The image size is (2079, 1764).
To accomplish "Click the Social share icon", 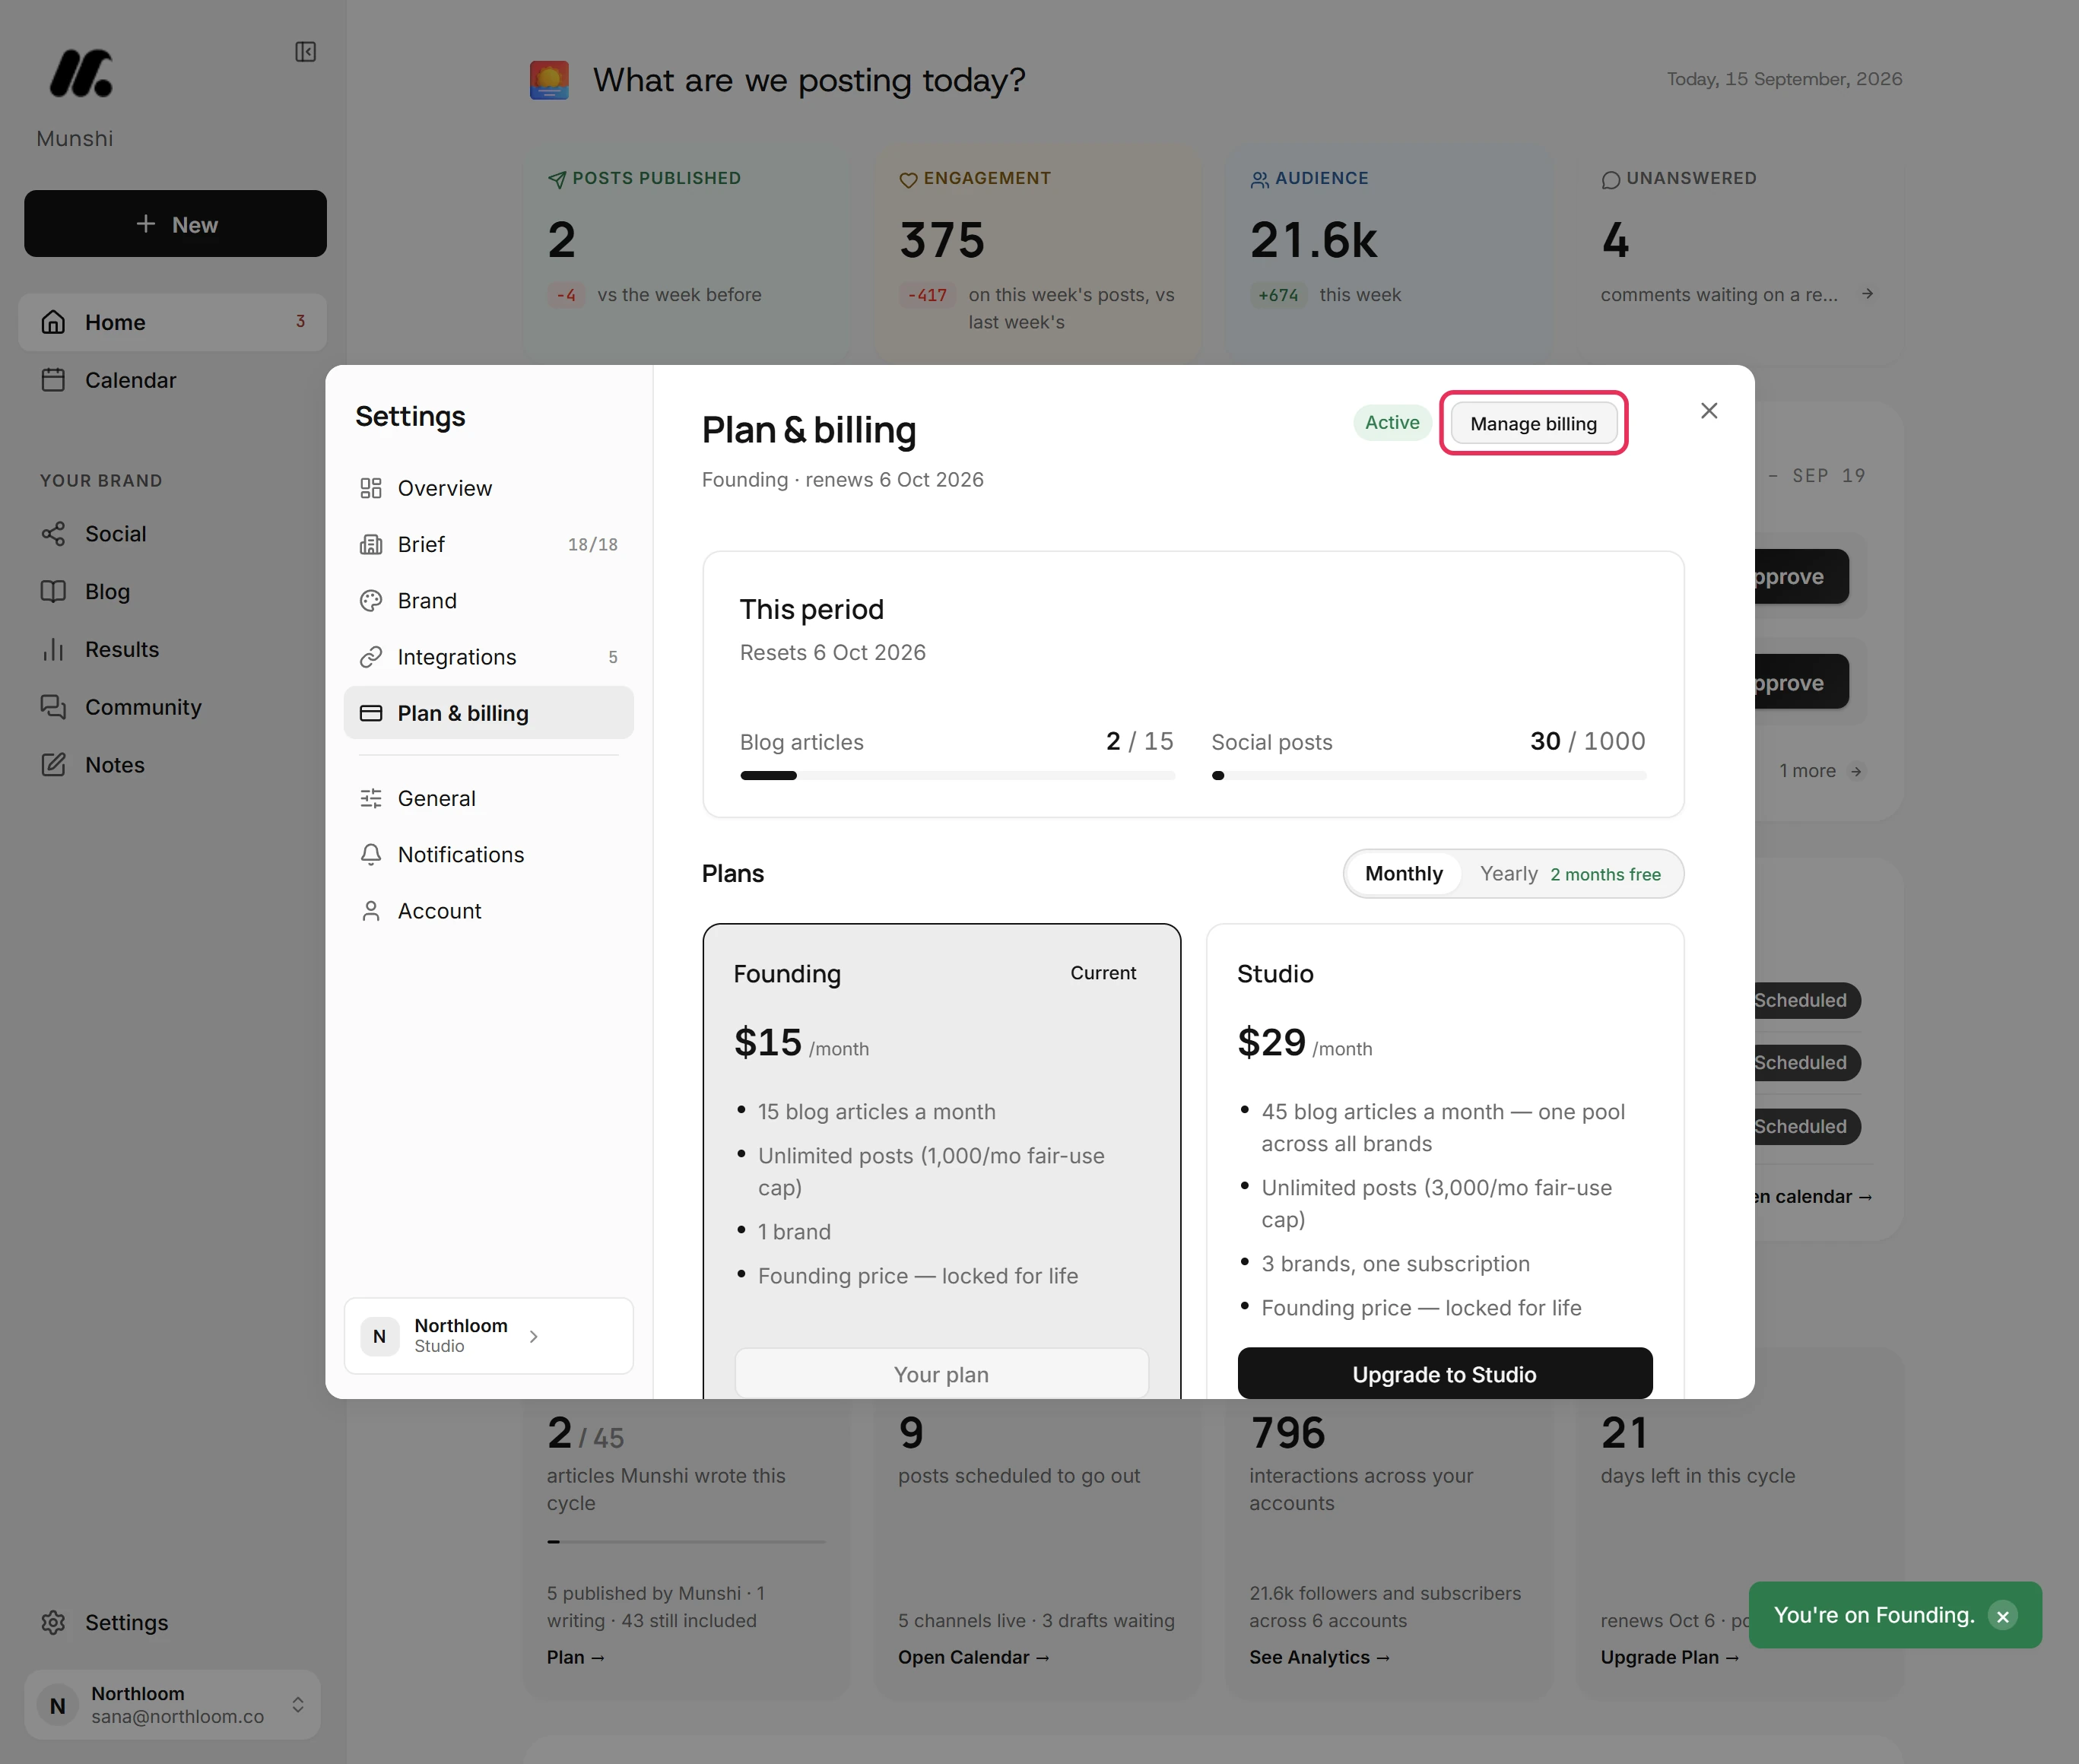I will point(53,534).
